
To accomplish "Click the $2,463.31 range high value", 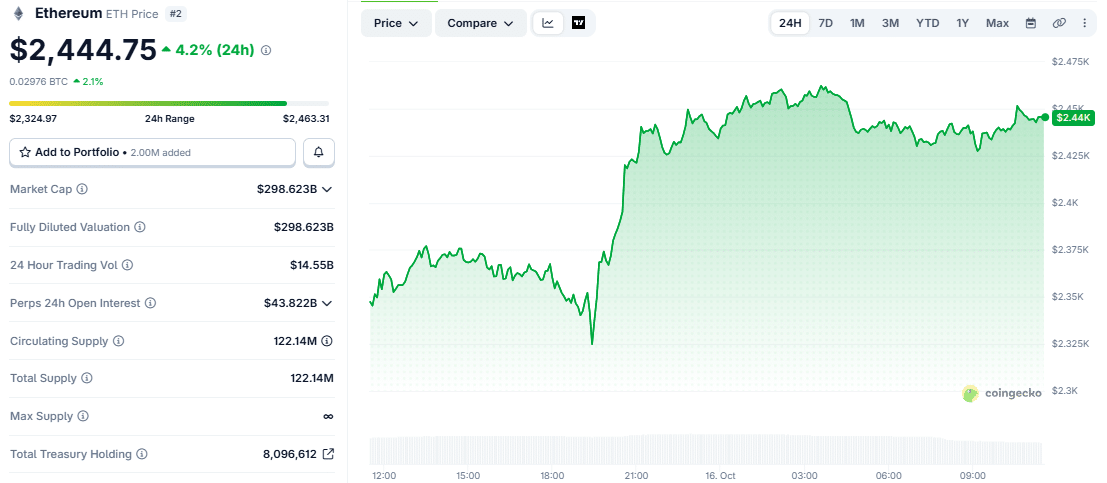I will coord(306,119).
